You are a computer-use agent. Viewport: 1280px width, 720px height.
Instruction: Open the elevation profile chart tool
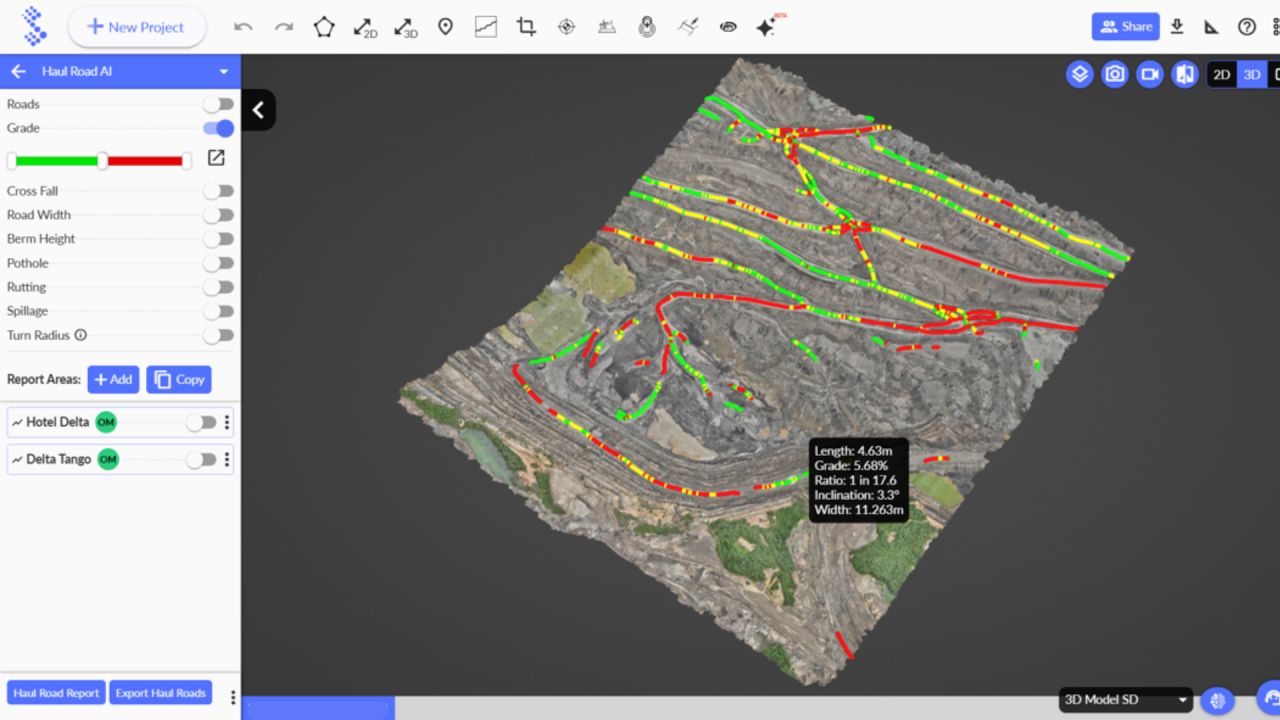(486, 27)
